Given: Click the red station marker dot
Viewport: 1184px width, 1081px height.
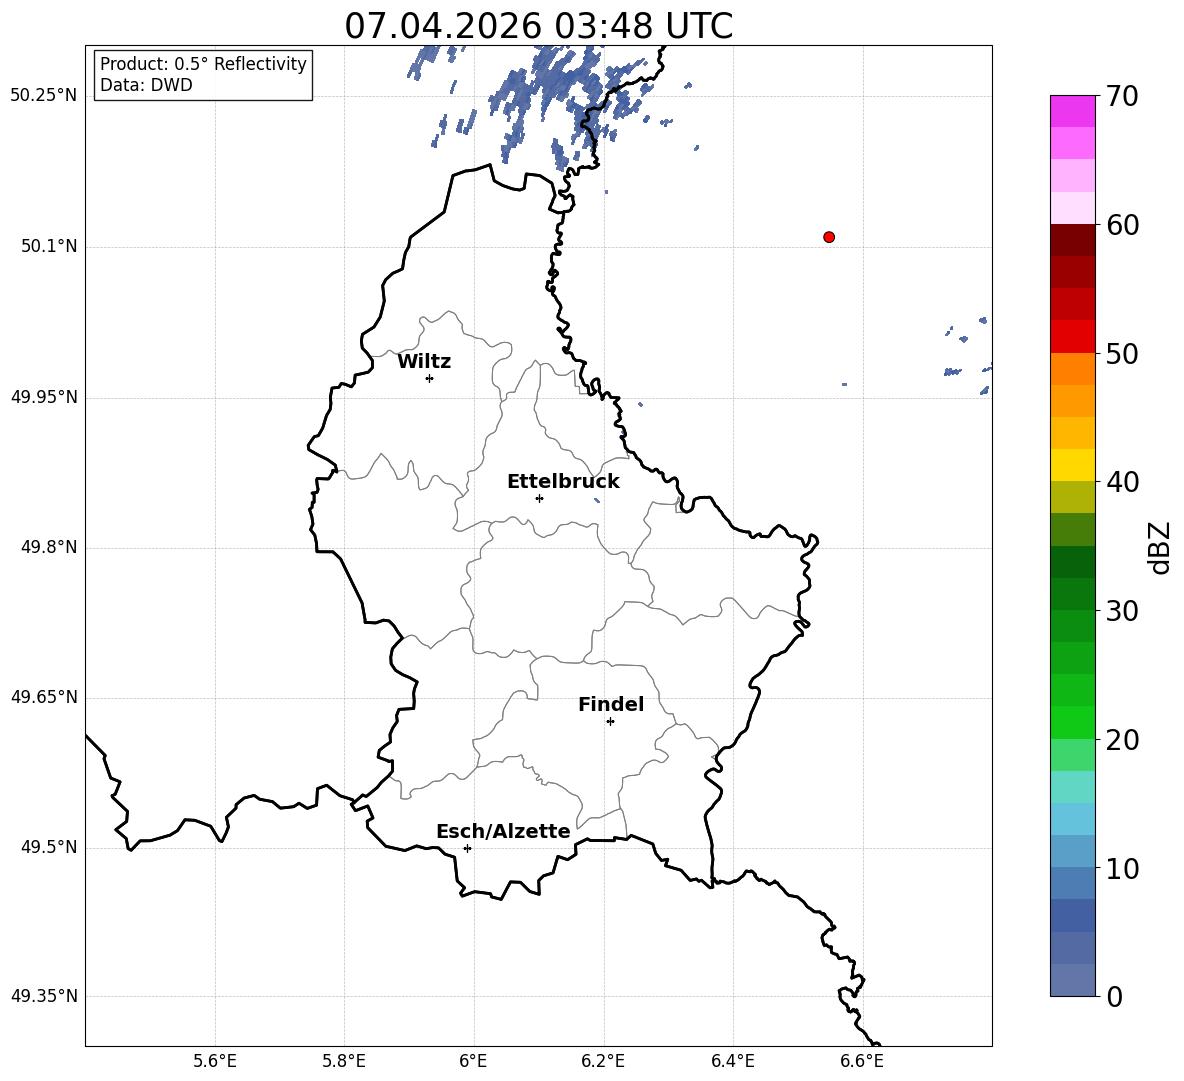Looking at the screenshot, I should click(829, 237).
